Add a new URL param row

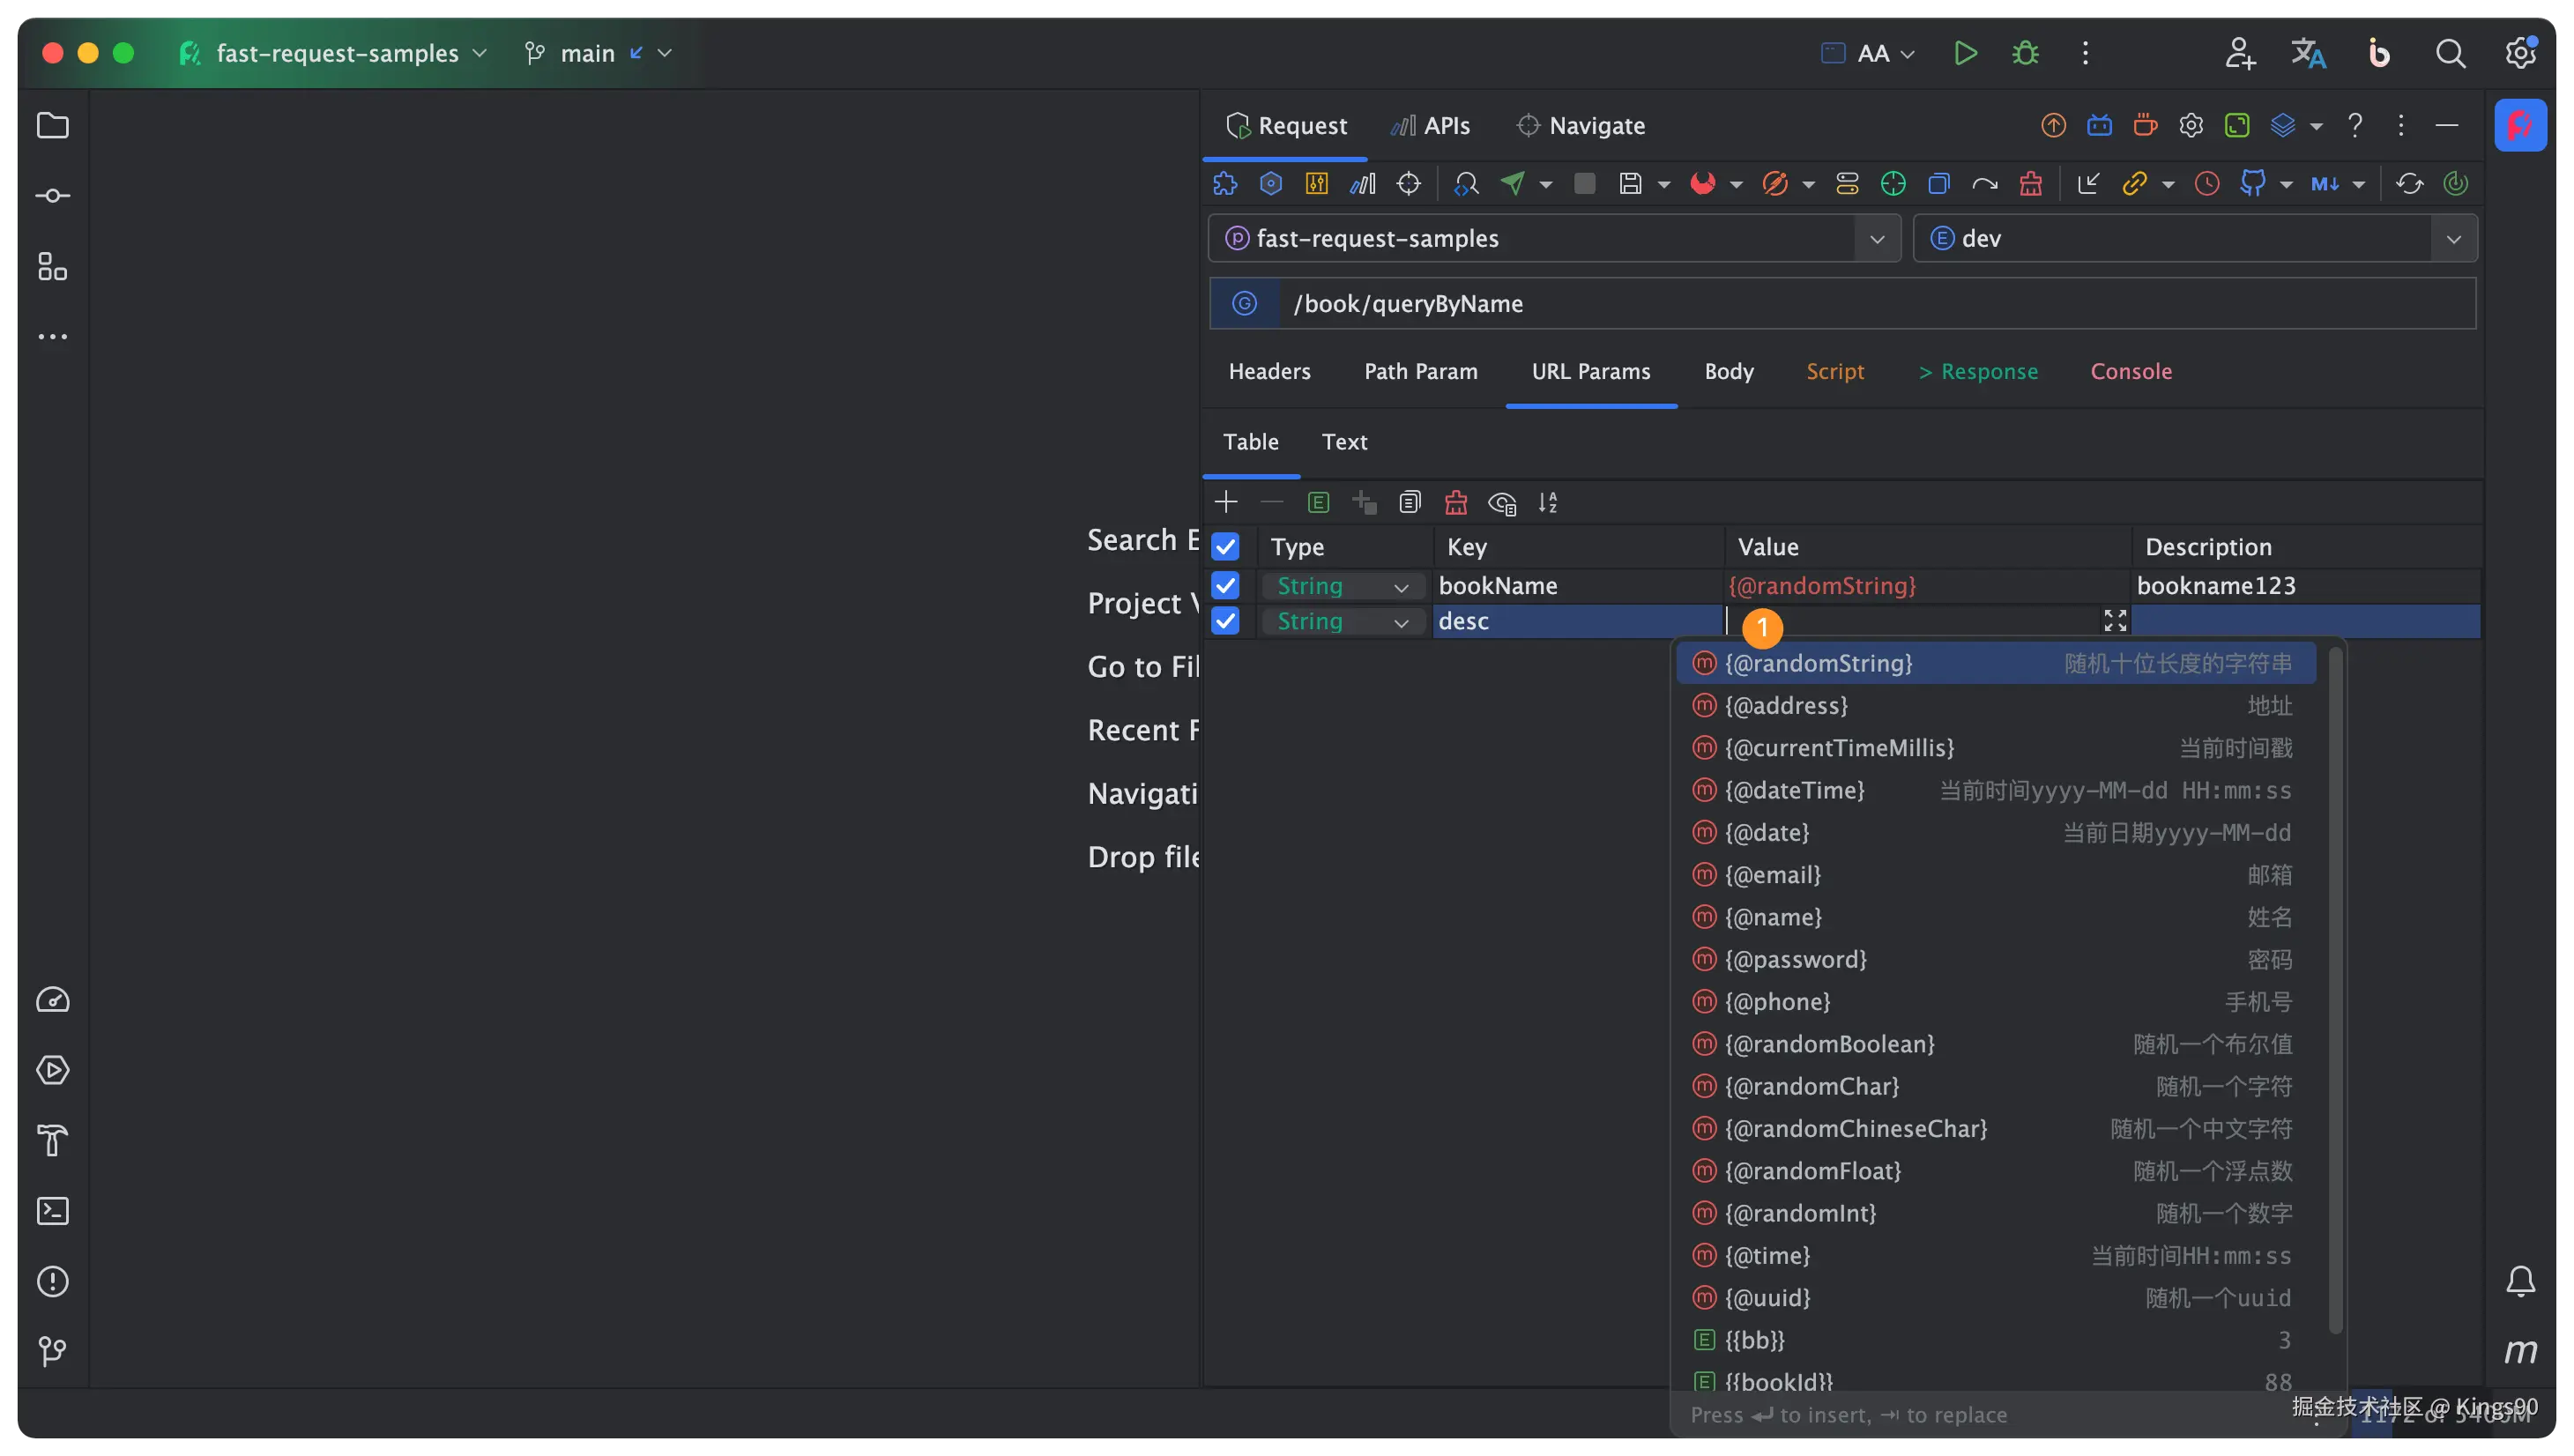(x=1225, y=502)
